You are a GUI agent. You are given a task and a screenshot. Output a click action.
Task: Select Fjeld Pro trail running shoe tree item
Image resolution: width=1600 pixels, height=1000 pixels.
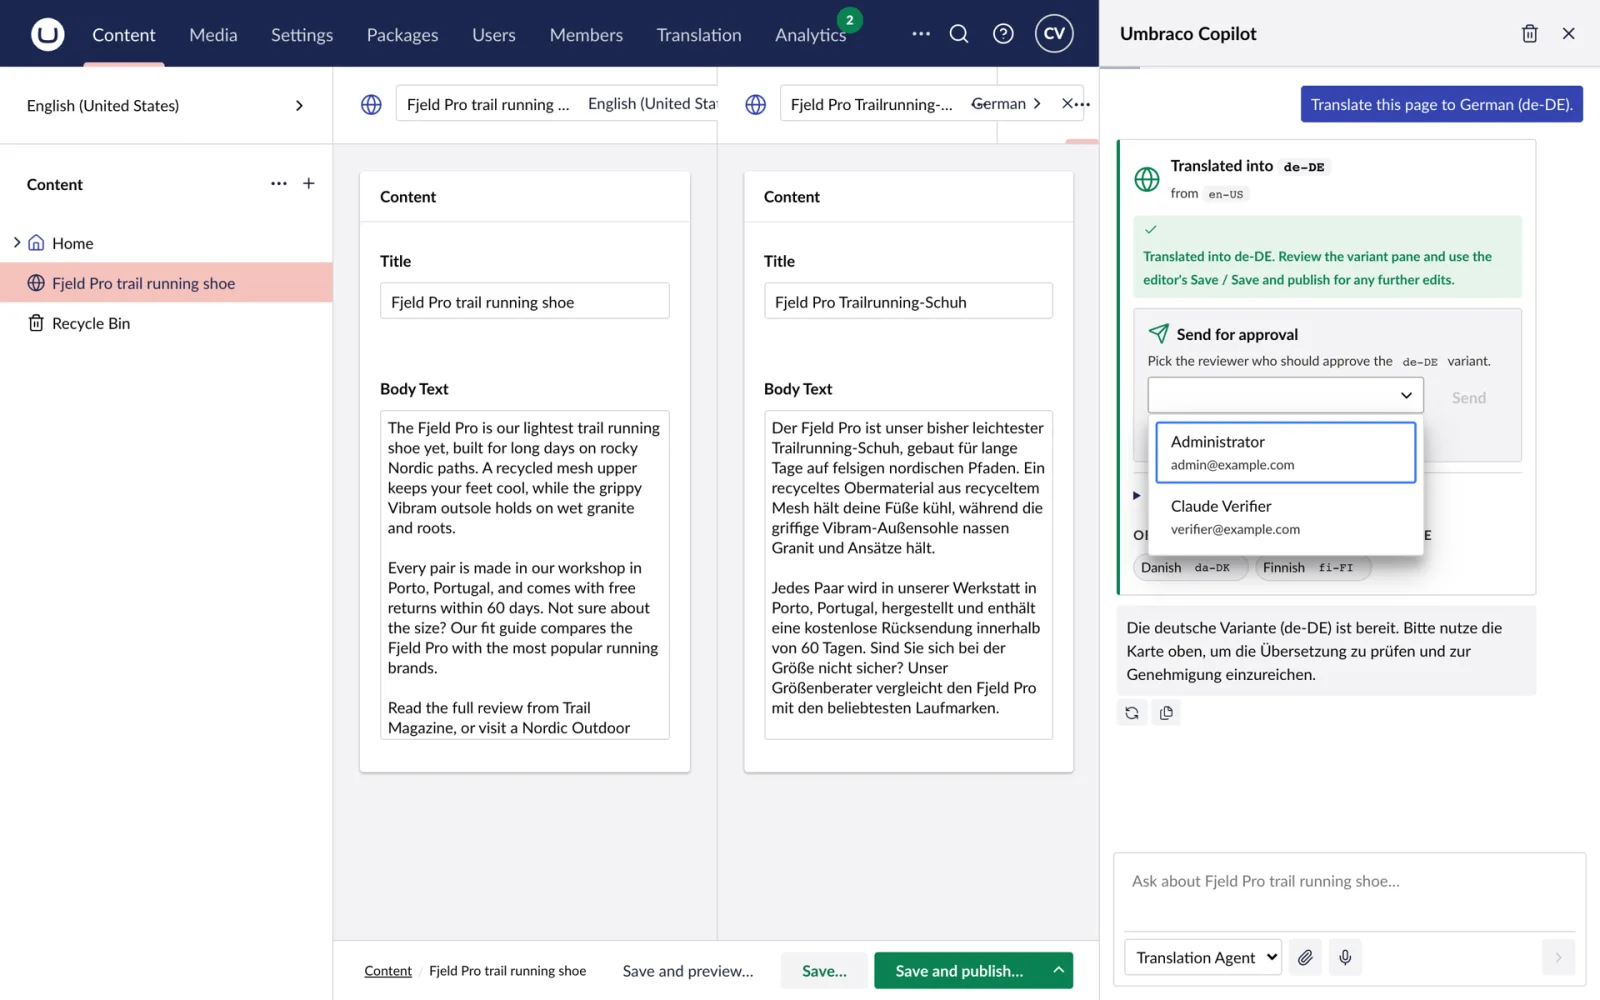point(166,283)
